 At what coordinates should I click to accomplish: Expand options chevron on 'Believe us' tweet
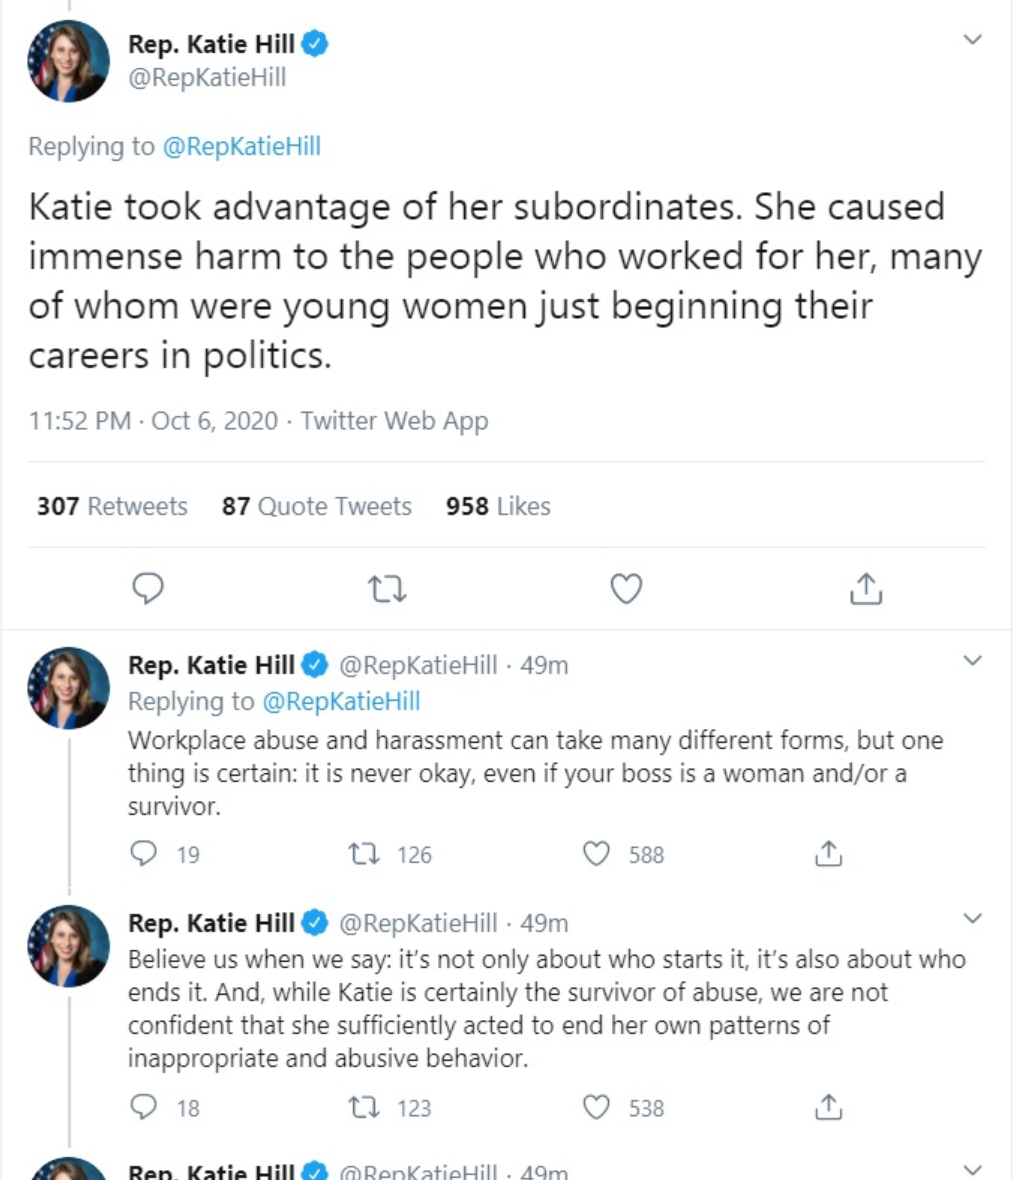coord(972,919)
